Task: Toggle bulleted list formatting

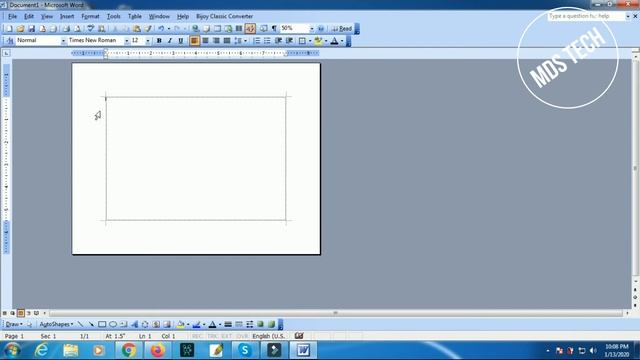Action: pos(267,40)
